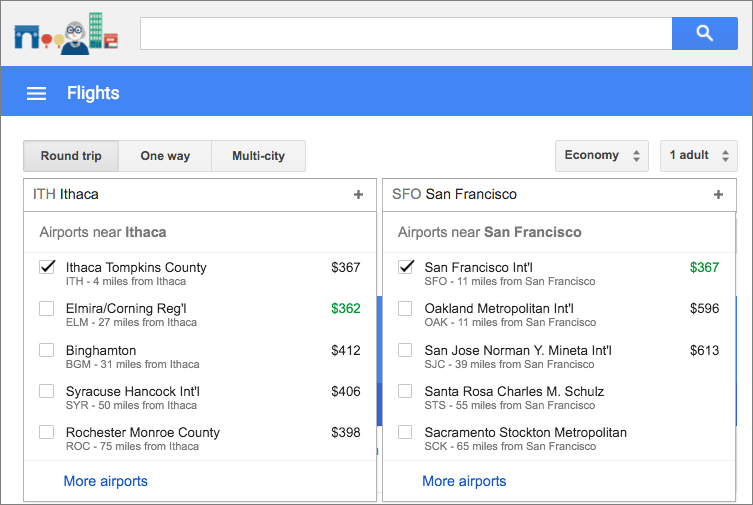
Task: Click 'OAK - 11 miles from San Francisco' text
Action: [510, 322]
